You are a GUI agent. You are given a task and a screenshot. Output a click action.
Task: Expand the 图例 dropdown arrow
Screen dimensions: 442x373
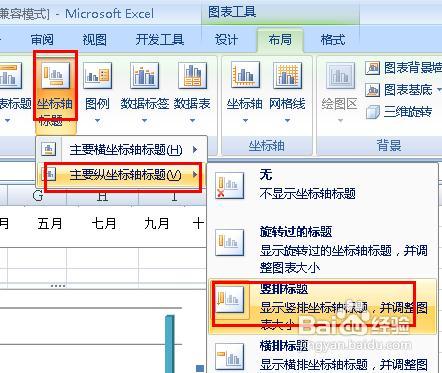point(97,120)
